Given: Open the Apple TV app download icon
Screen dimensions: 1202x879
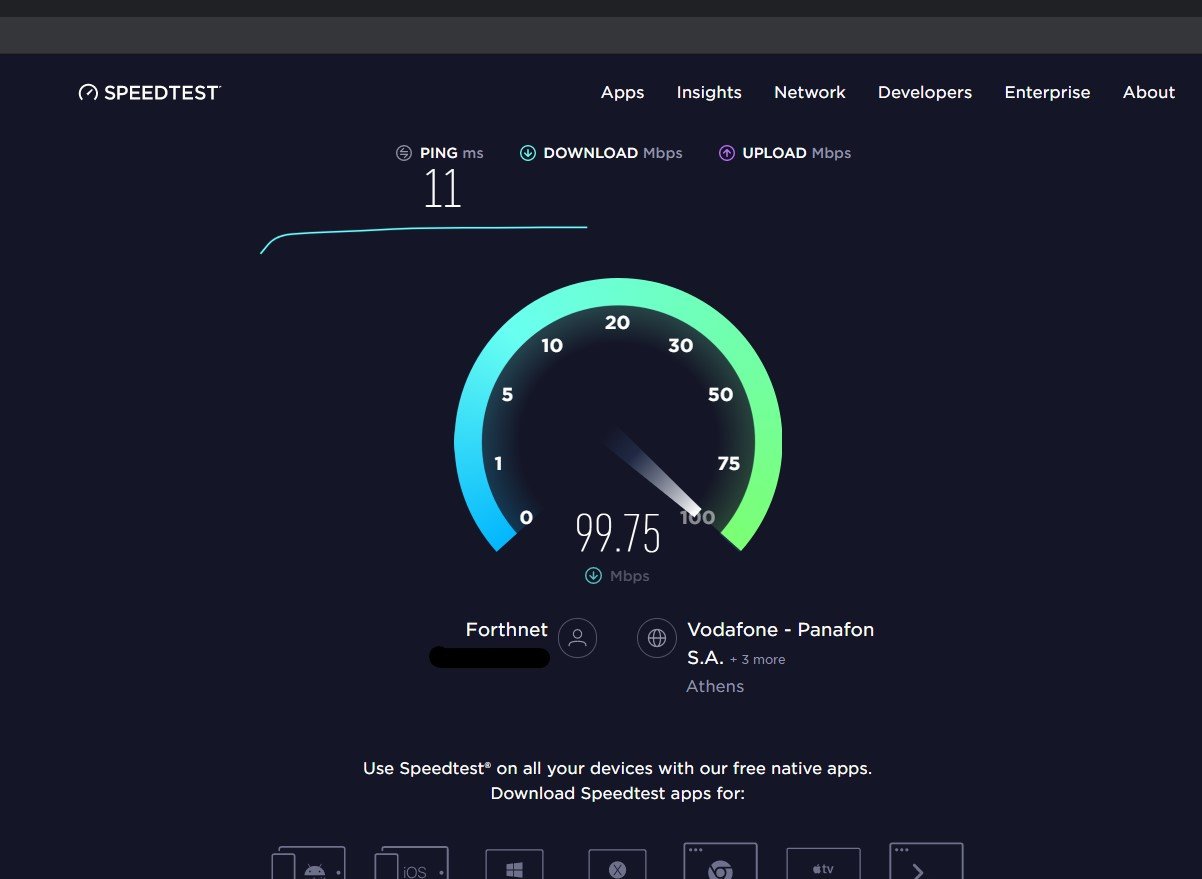Looking at the screenshot, I should pyautogui.click(x=823, y=864).
